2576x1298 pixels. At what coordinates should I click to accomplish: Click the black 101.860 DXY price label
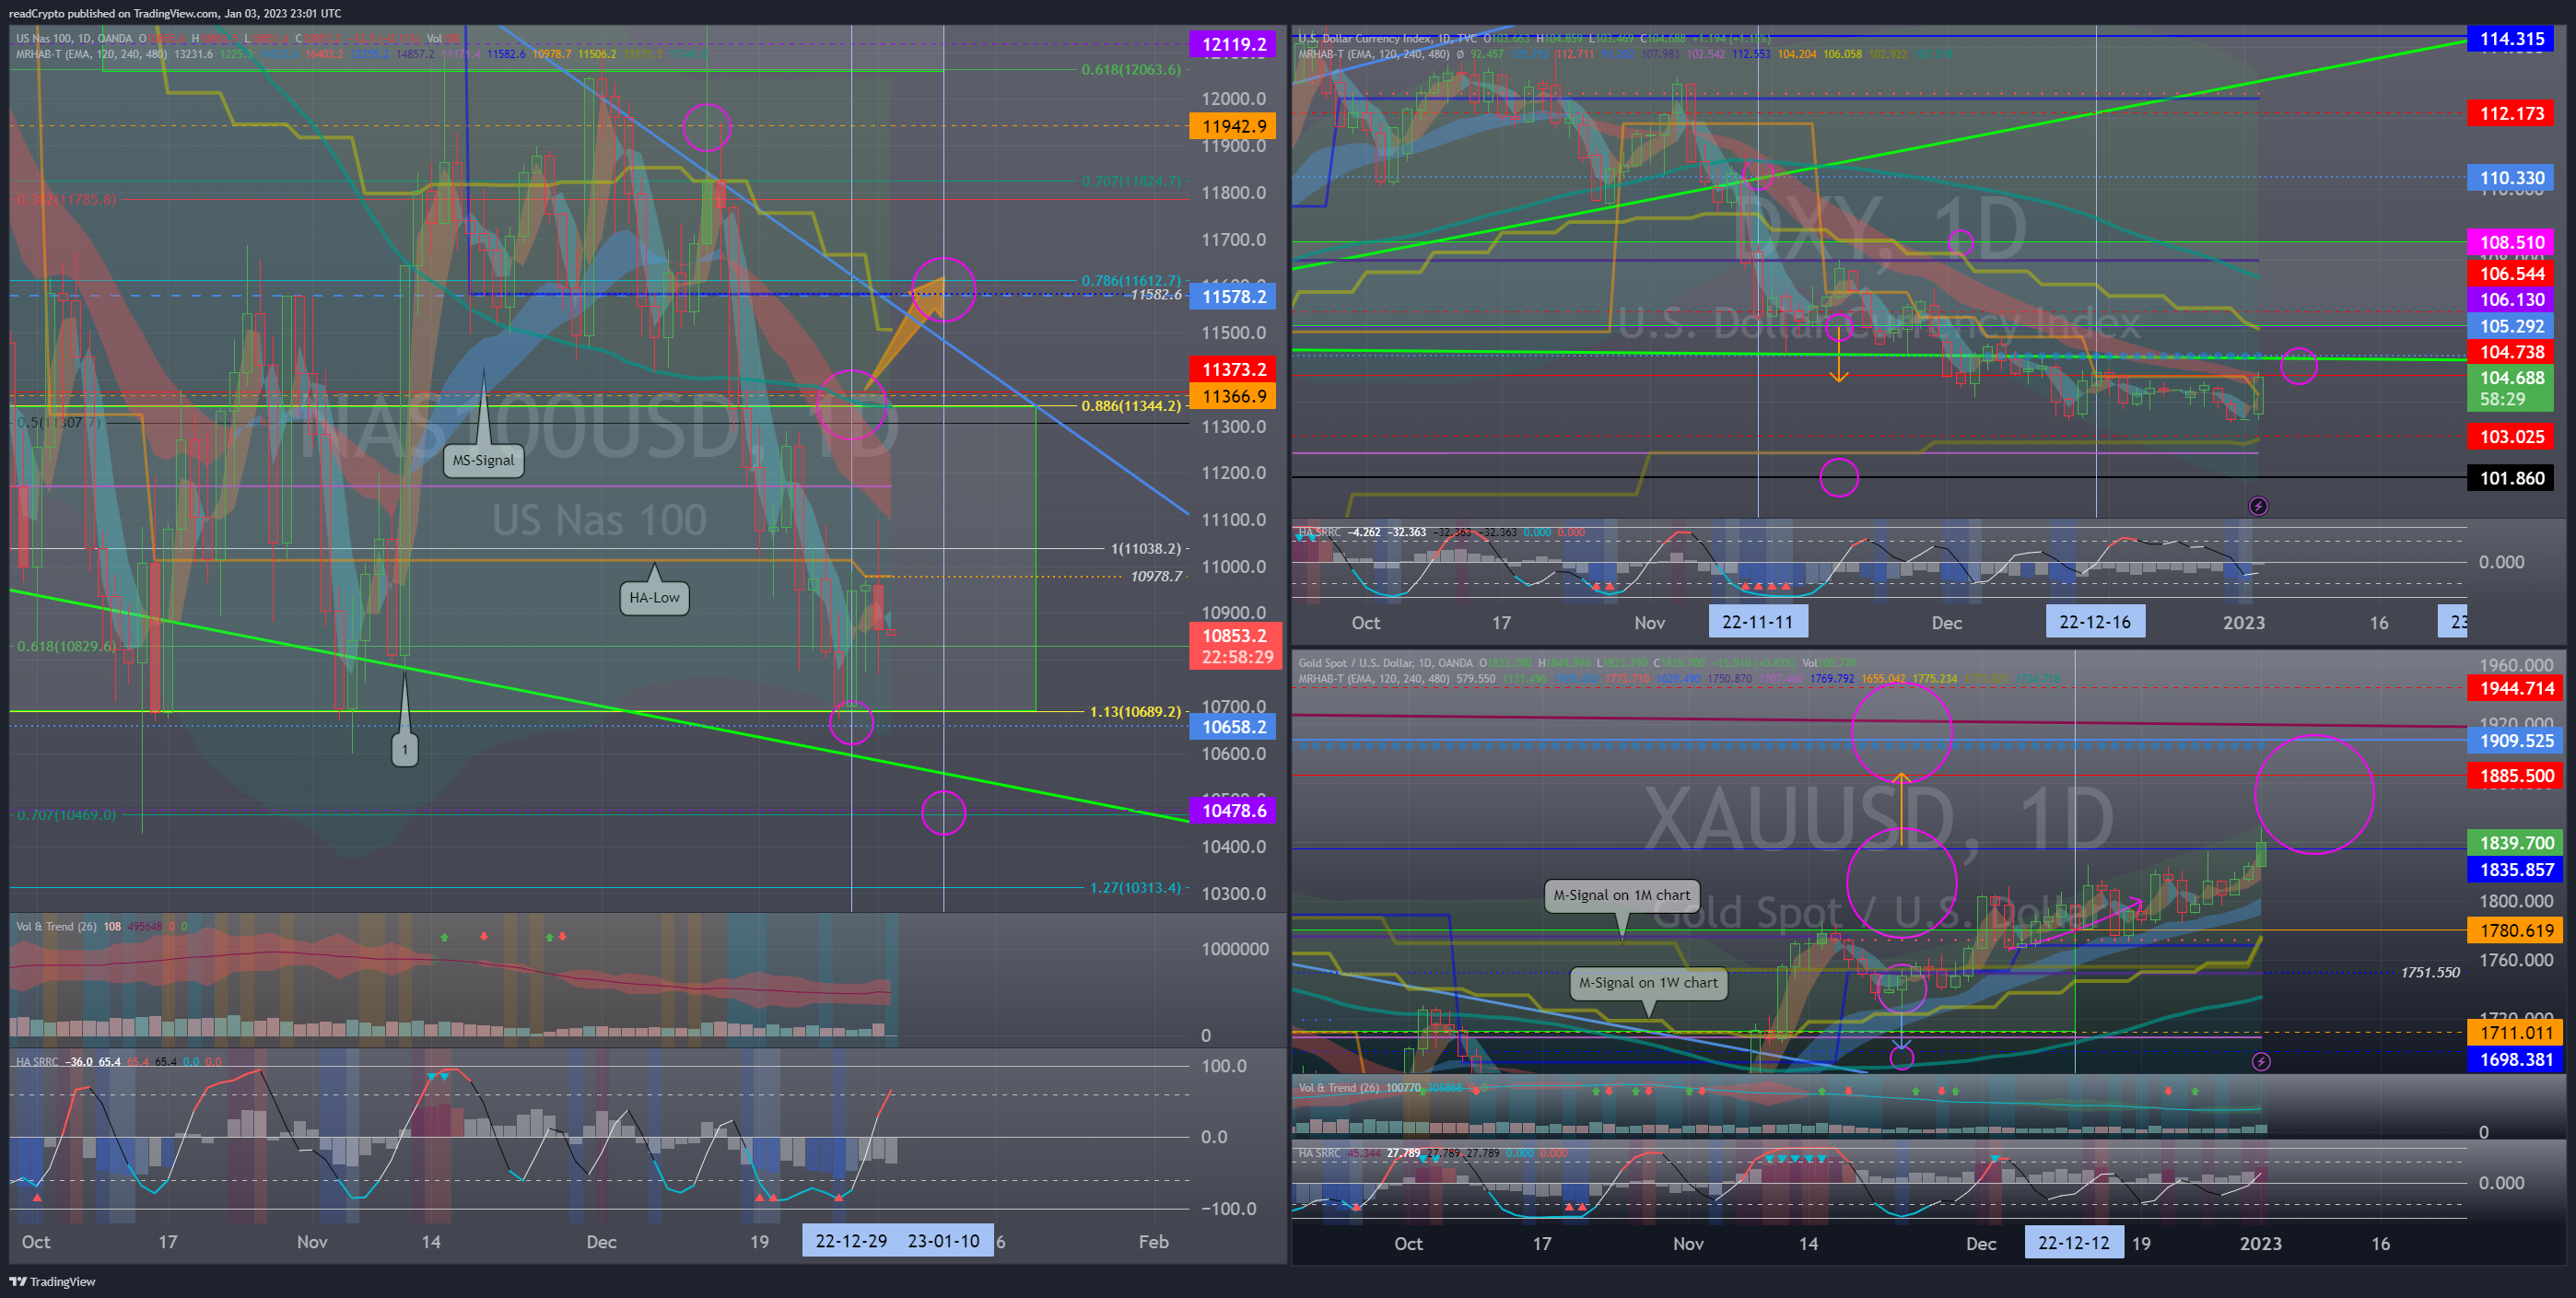pyautogui.click(x=2511, y=478)
